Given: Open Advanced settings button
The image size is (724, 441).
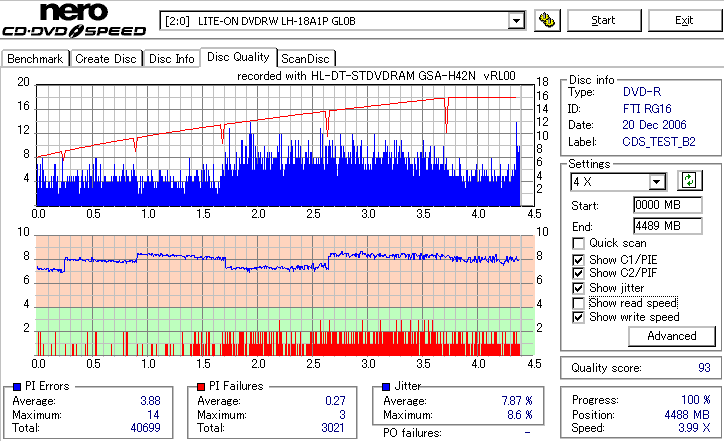Looking at the screenshot, I should [x=672, y=336].
